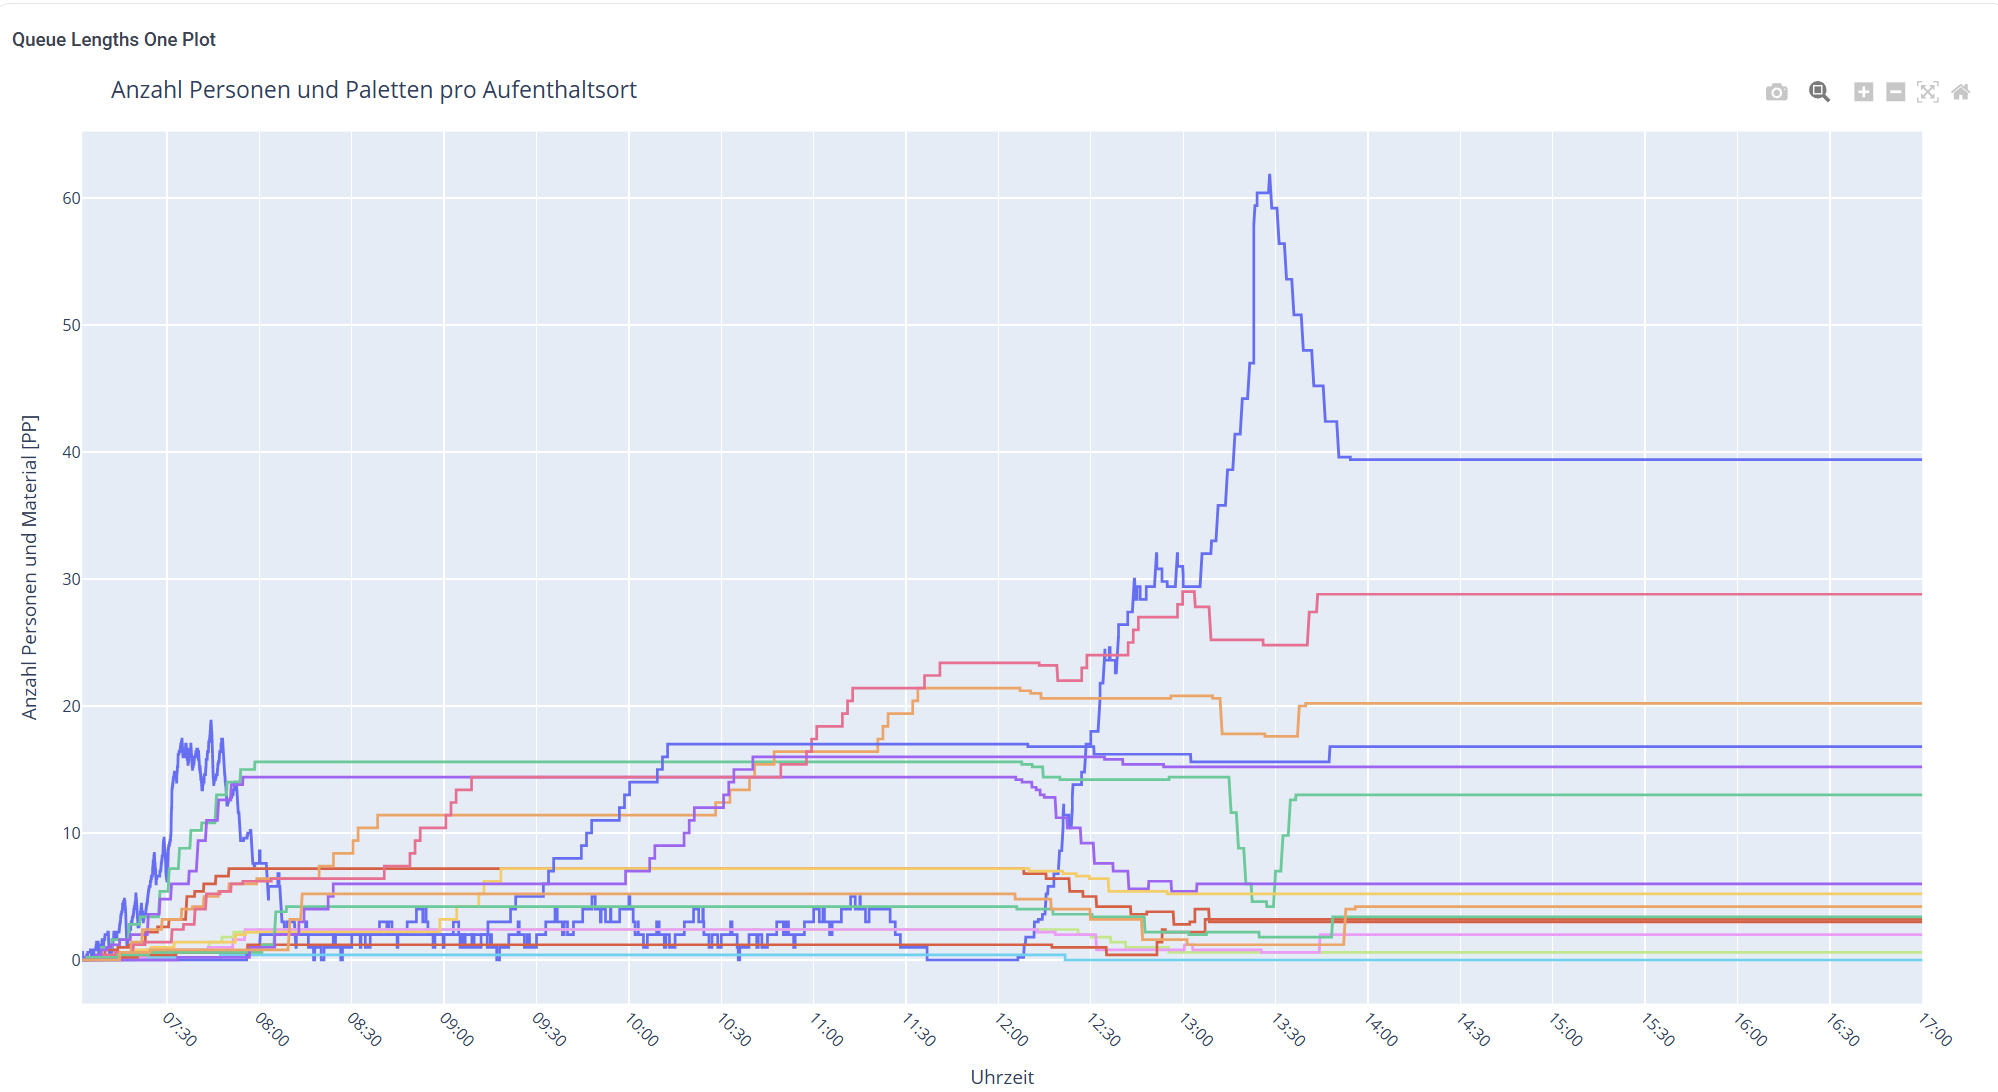Viewport: 1998px width, 1092px height.
Task: Click the 60 y-axis tick label
Action: click(71, 198)
